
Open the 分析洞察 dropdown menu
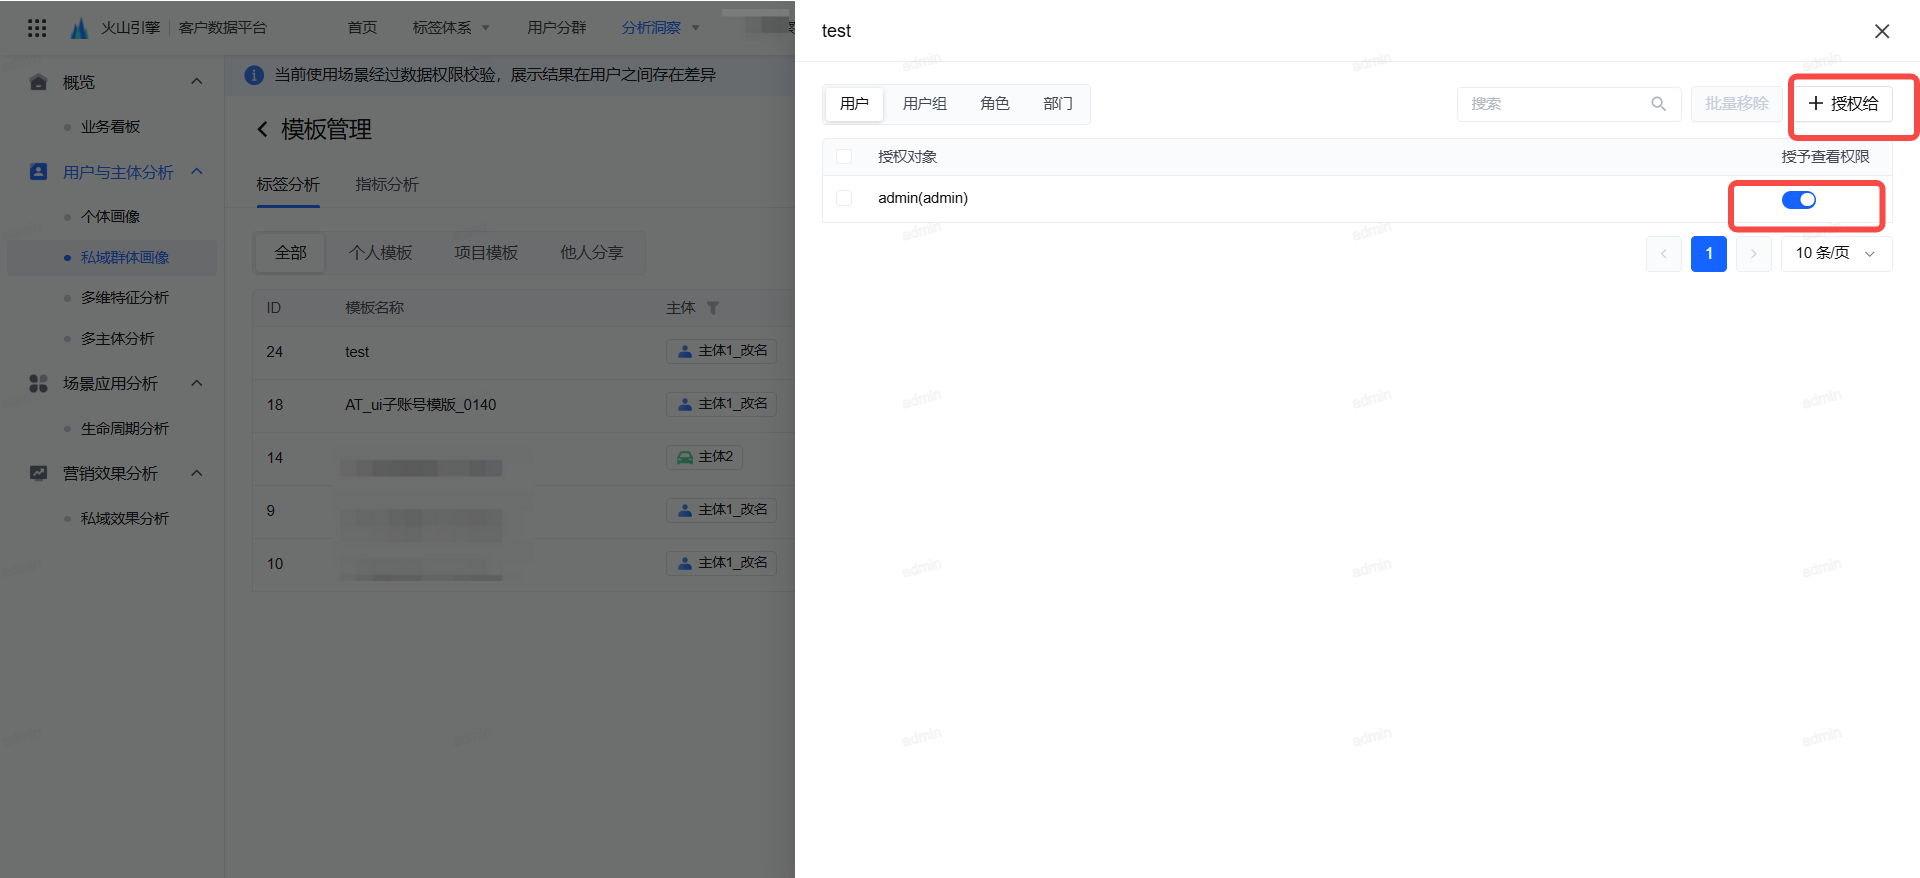coord(660,28)
